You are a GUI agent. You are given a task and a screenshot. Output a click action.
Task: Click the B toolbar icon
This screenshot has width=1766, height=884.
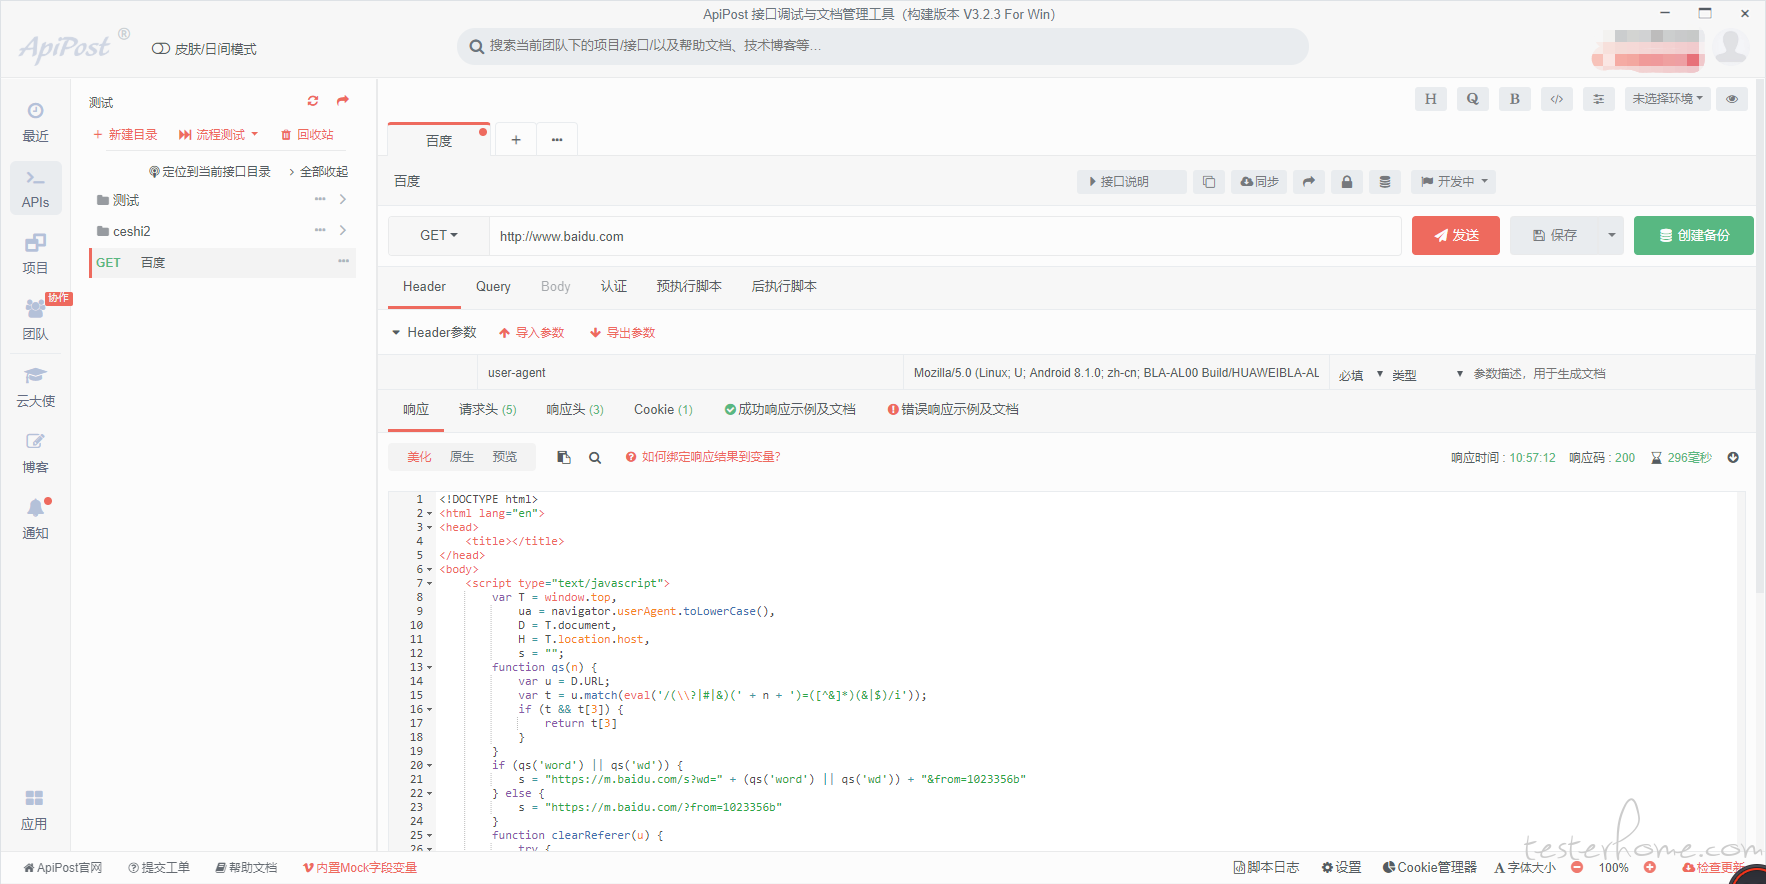(1514, 99)
